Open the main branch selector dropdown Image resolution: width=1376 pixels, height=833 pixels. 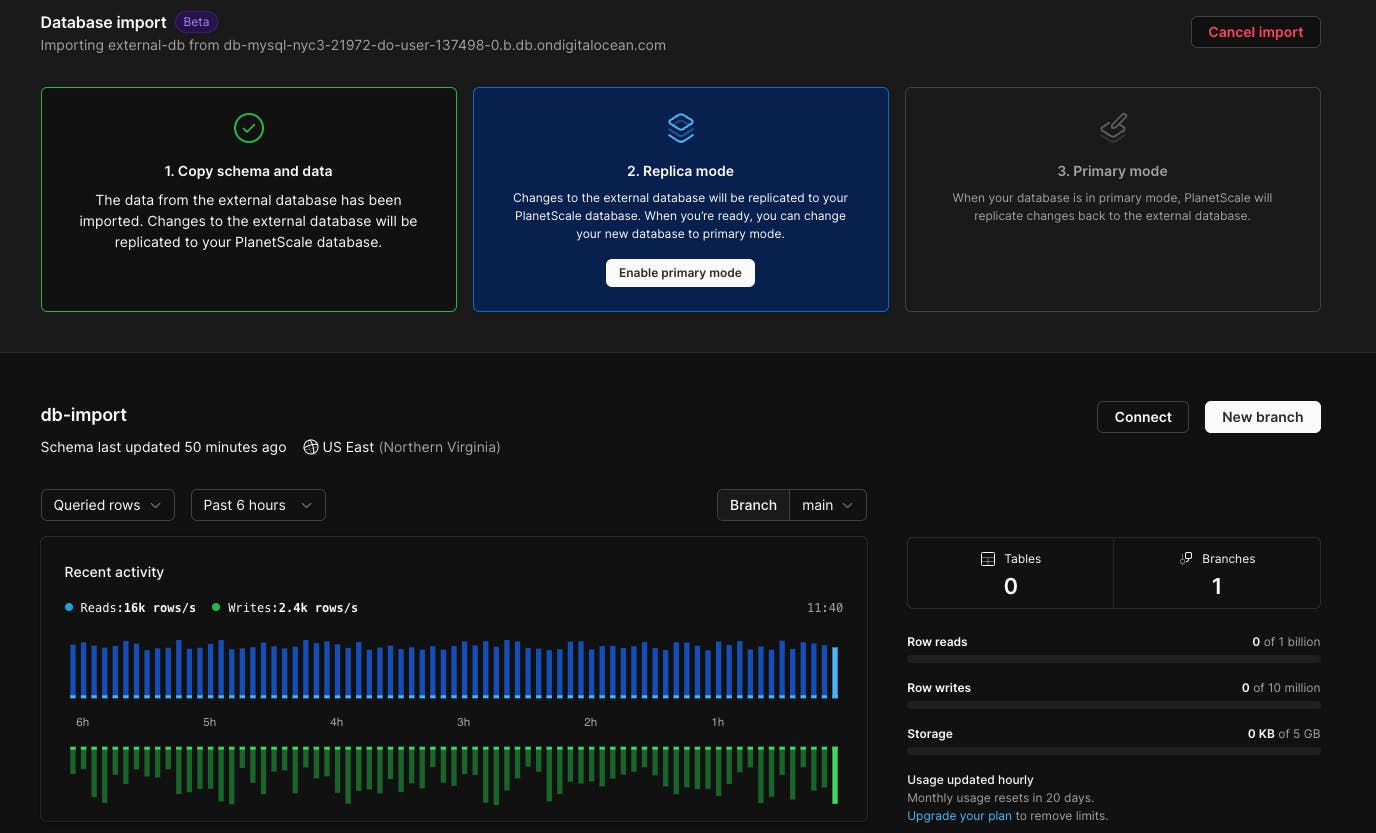[827, 505]
